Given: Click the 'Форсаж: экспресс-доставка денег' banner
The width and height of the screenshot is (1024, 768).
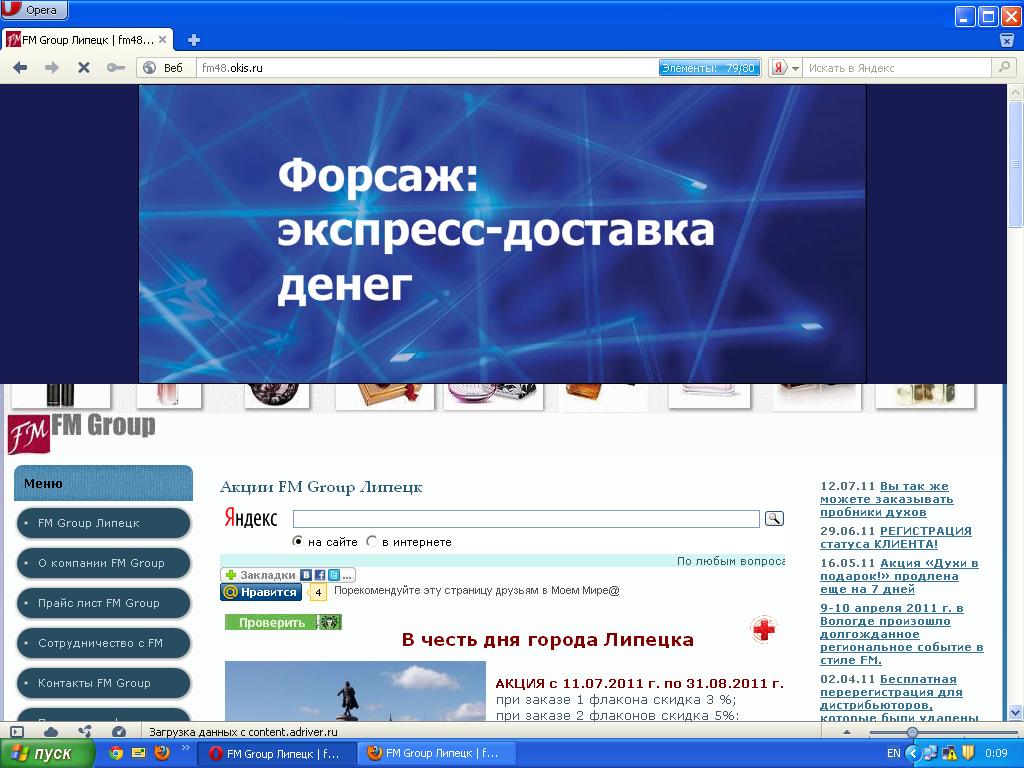Looking at the screenshot, I should click(x=502, y=233).
